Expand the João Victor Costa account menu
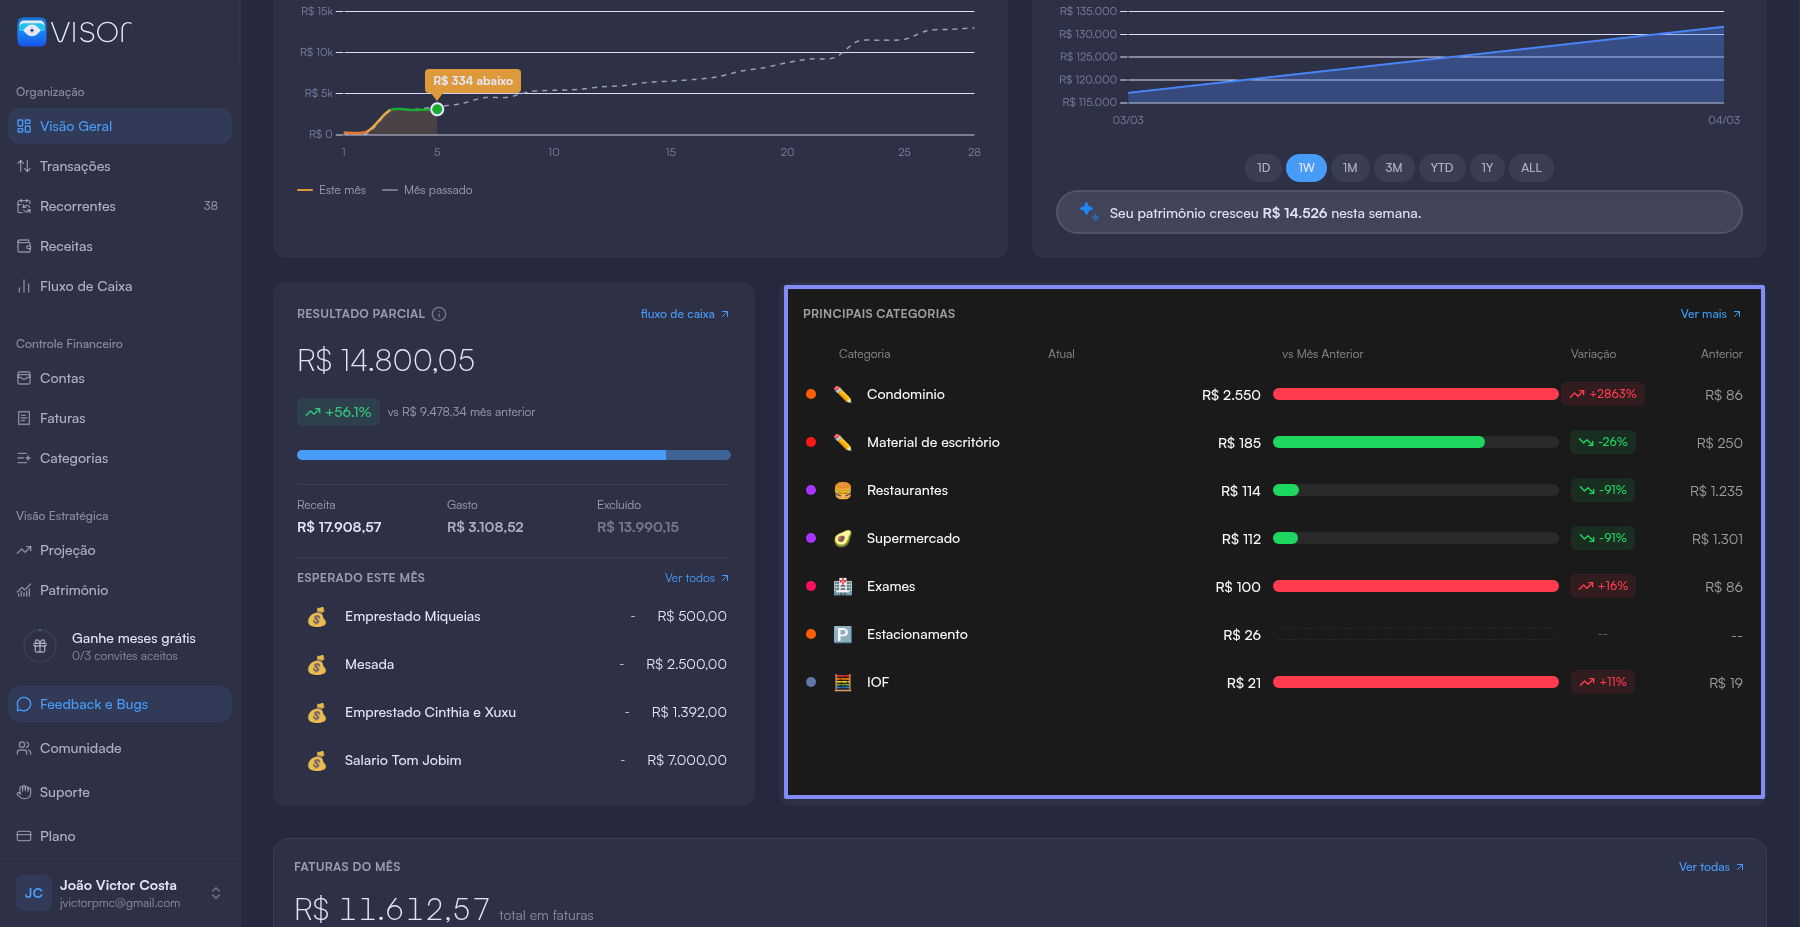Viewport: 1800px width, 927px height. coord(216,893)
